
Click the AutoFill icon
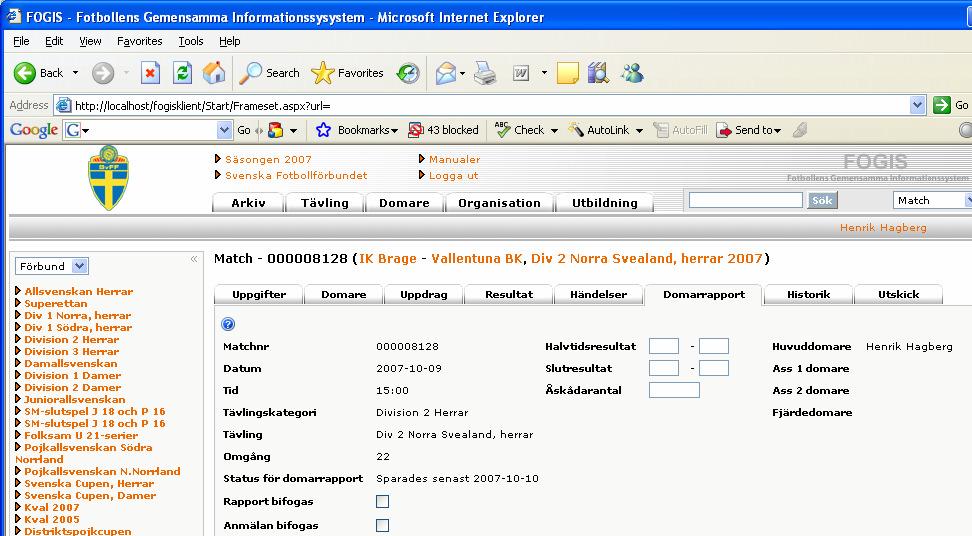[661, 130]
